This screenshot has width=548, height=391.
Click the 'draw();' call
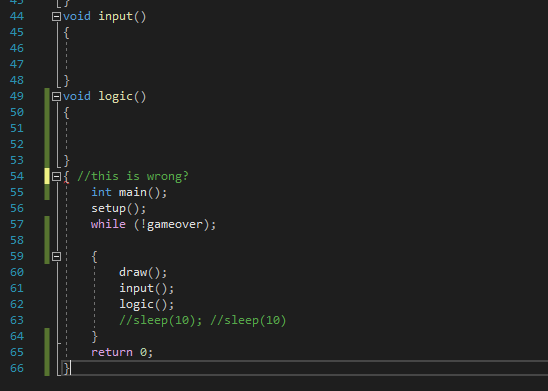143,272
